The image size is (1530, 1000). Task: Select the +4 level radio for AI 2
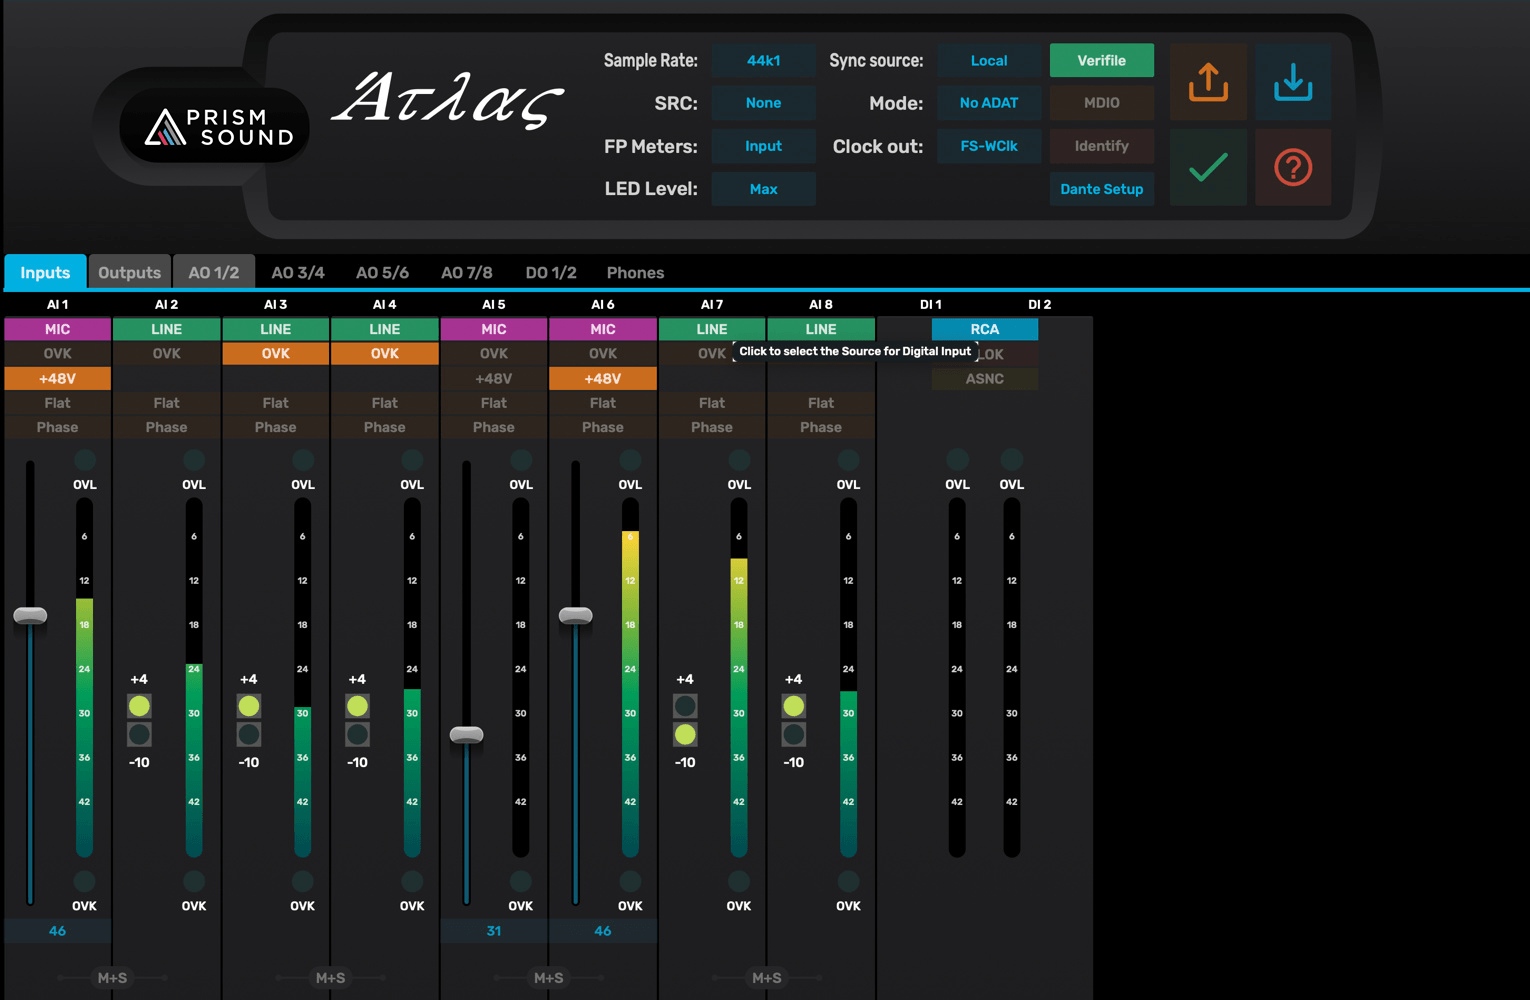click(139, 706)
